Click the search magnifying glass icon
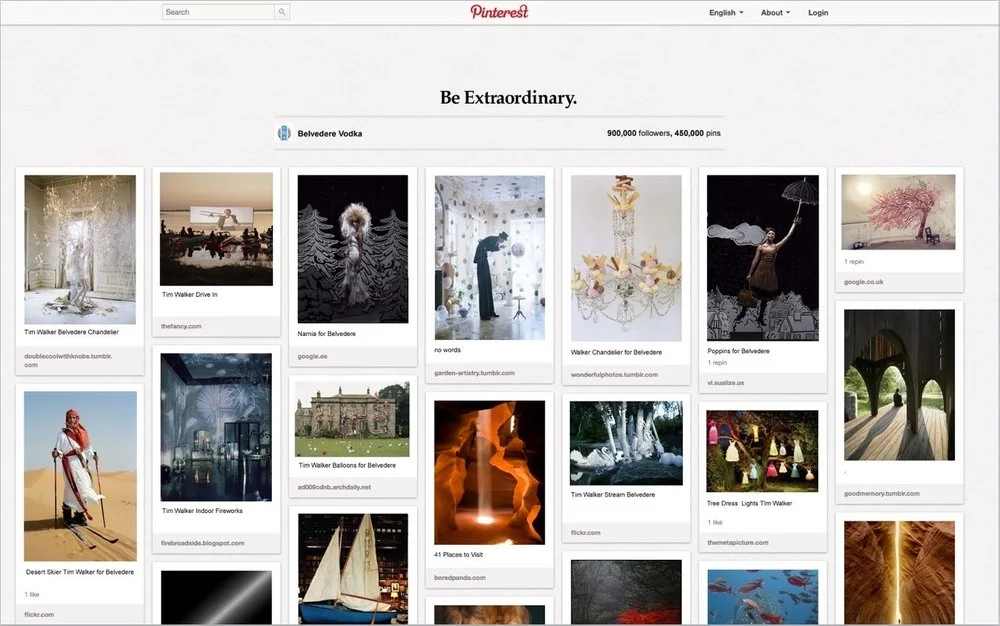 (281, 12)
